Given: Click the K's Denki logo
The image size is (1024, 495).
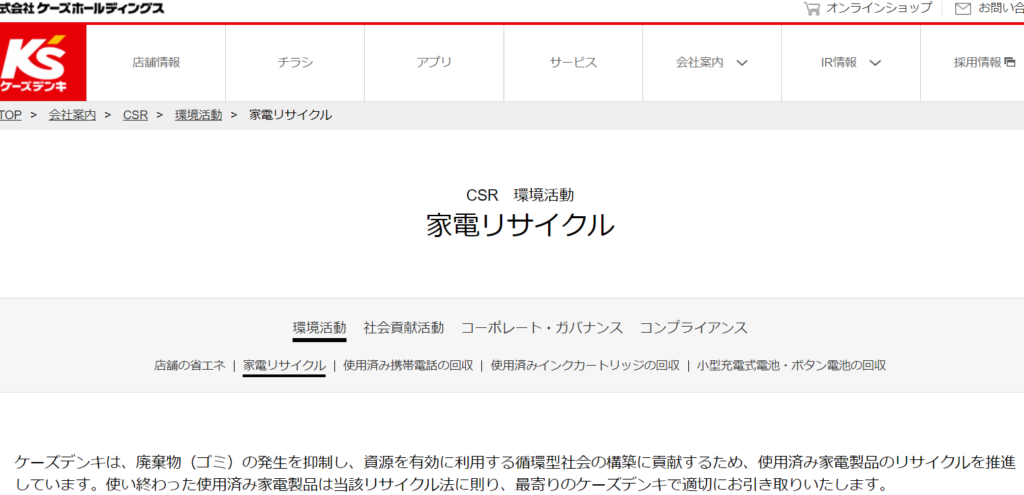Looking at the screenshot, I should click(42, 63).
